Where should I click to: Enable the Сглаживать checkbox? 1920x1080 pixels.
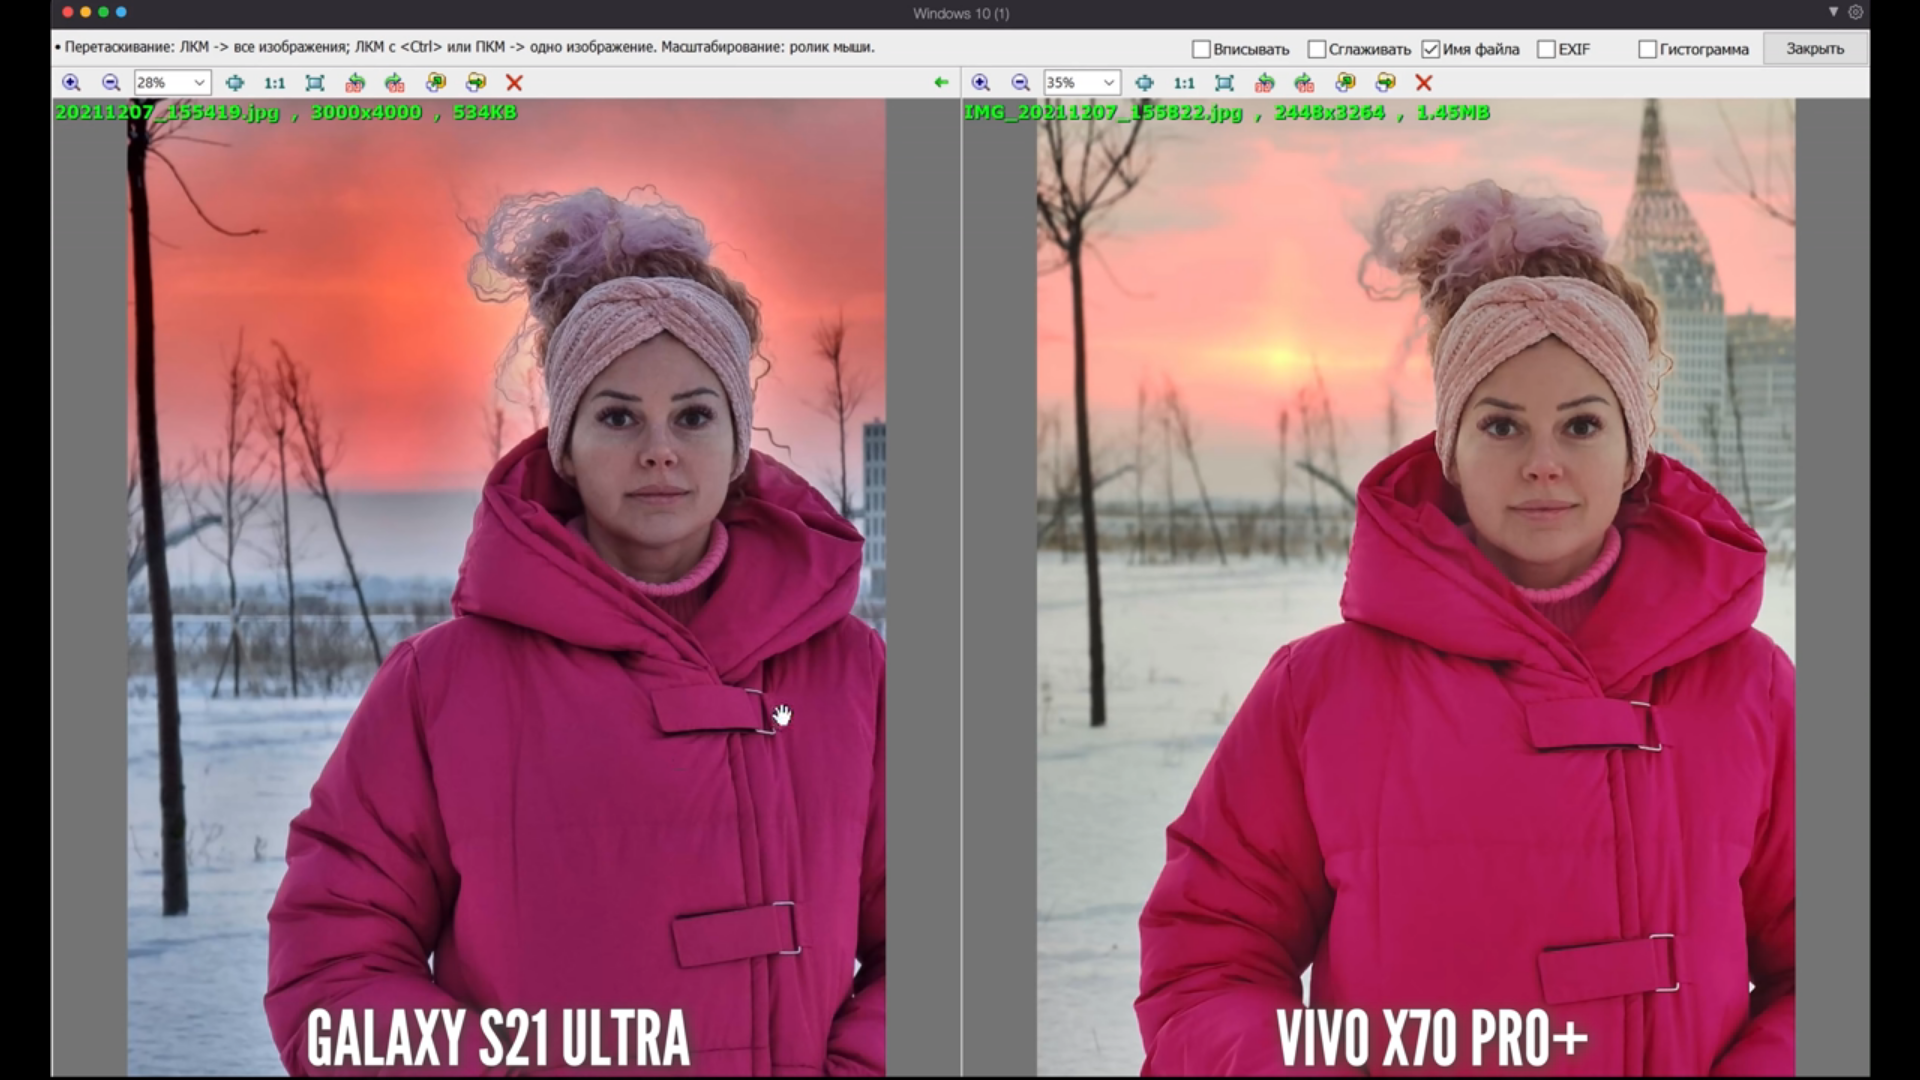[x=1317, y=49]
